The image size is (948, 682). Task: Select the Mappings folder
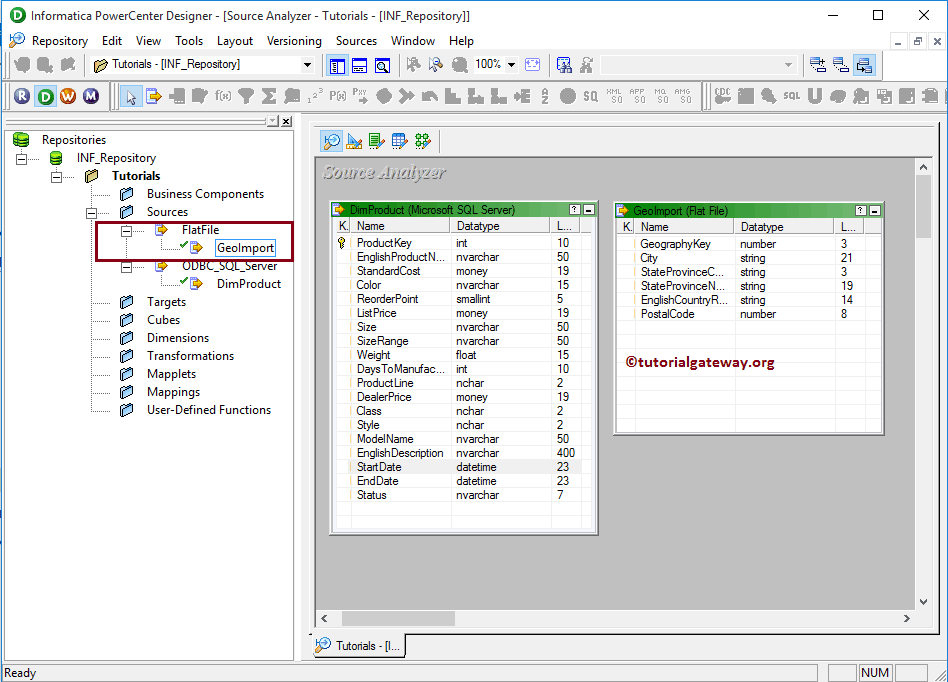pos(174,392)
